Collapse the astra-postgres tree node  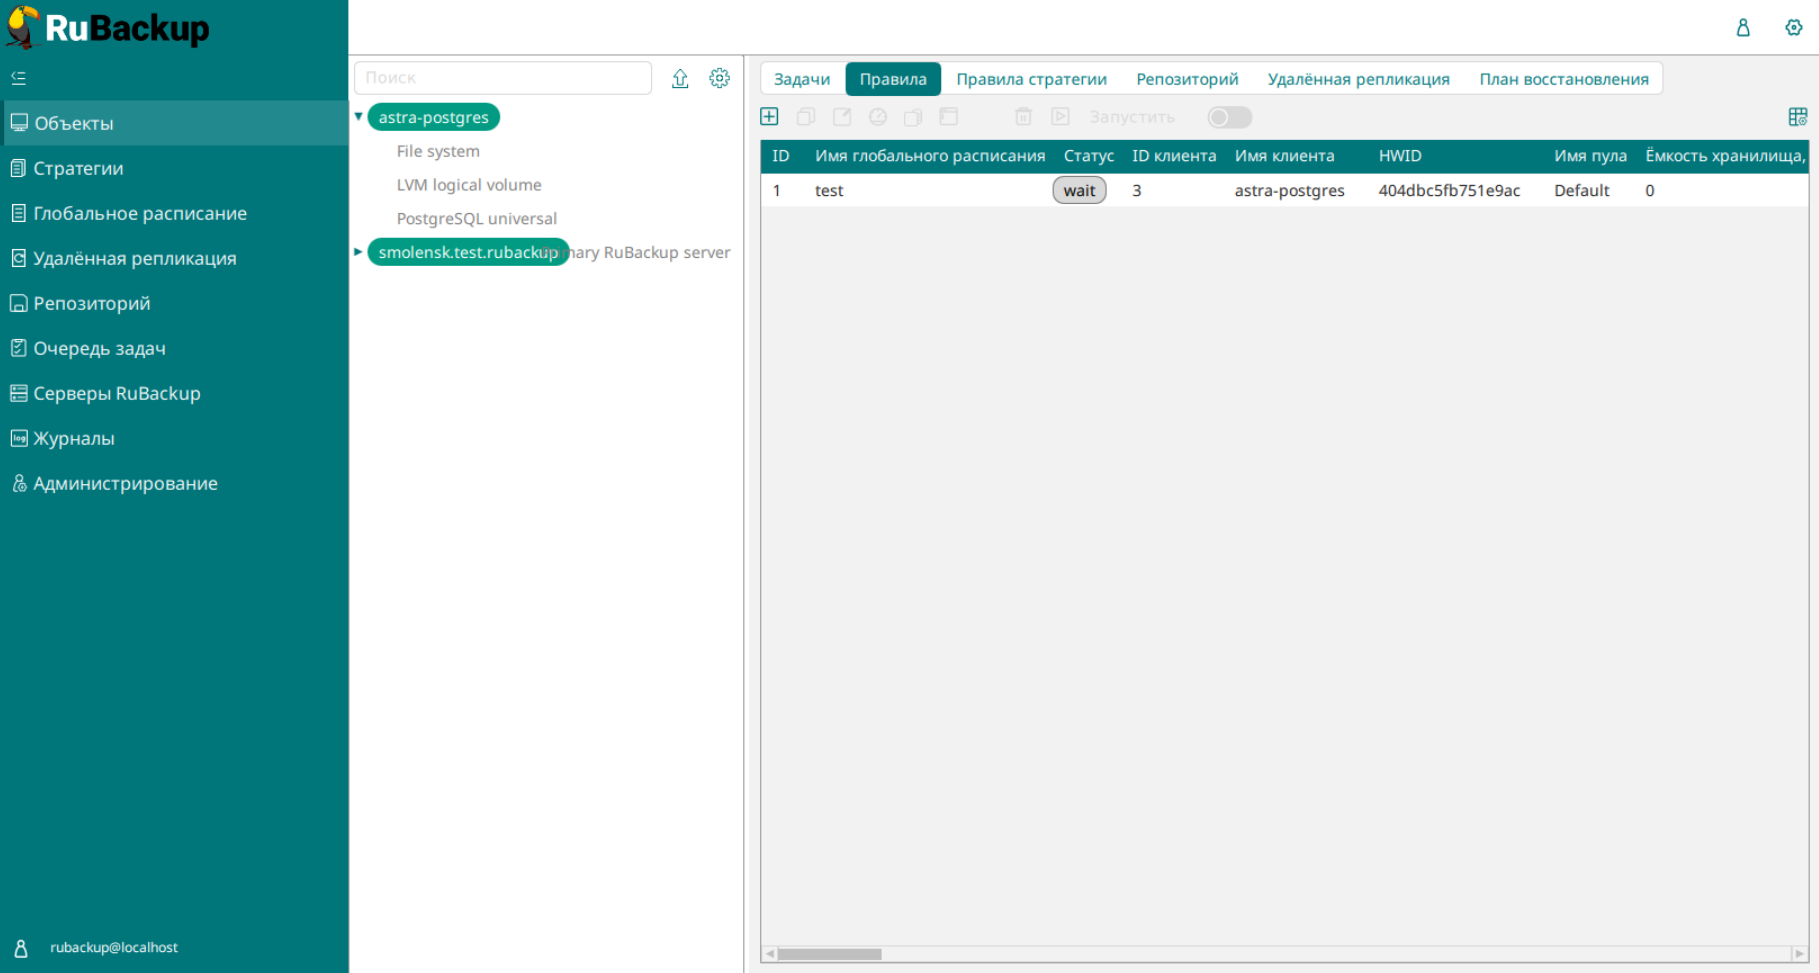358,117
